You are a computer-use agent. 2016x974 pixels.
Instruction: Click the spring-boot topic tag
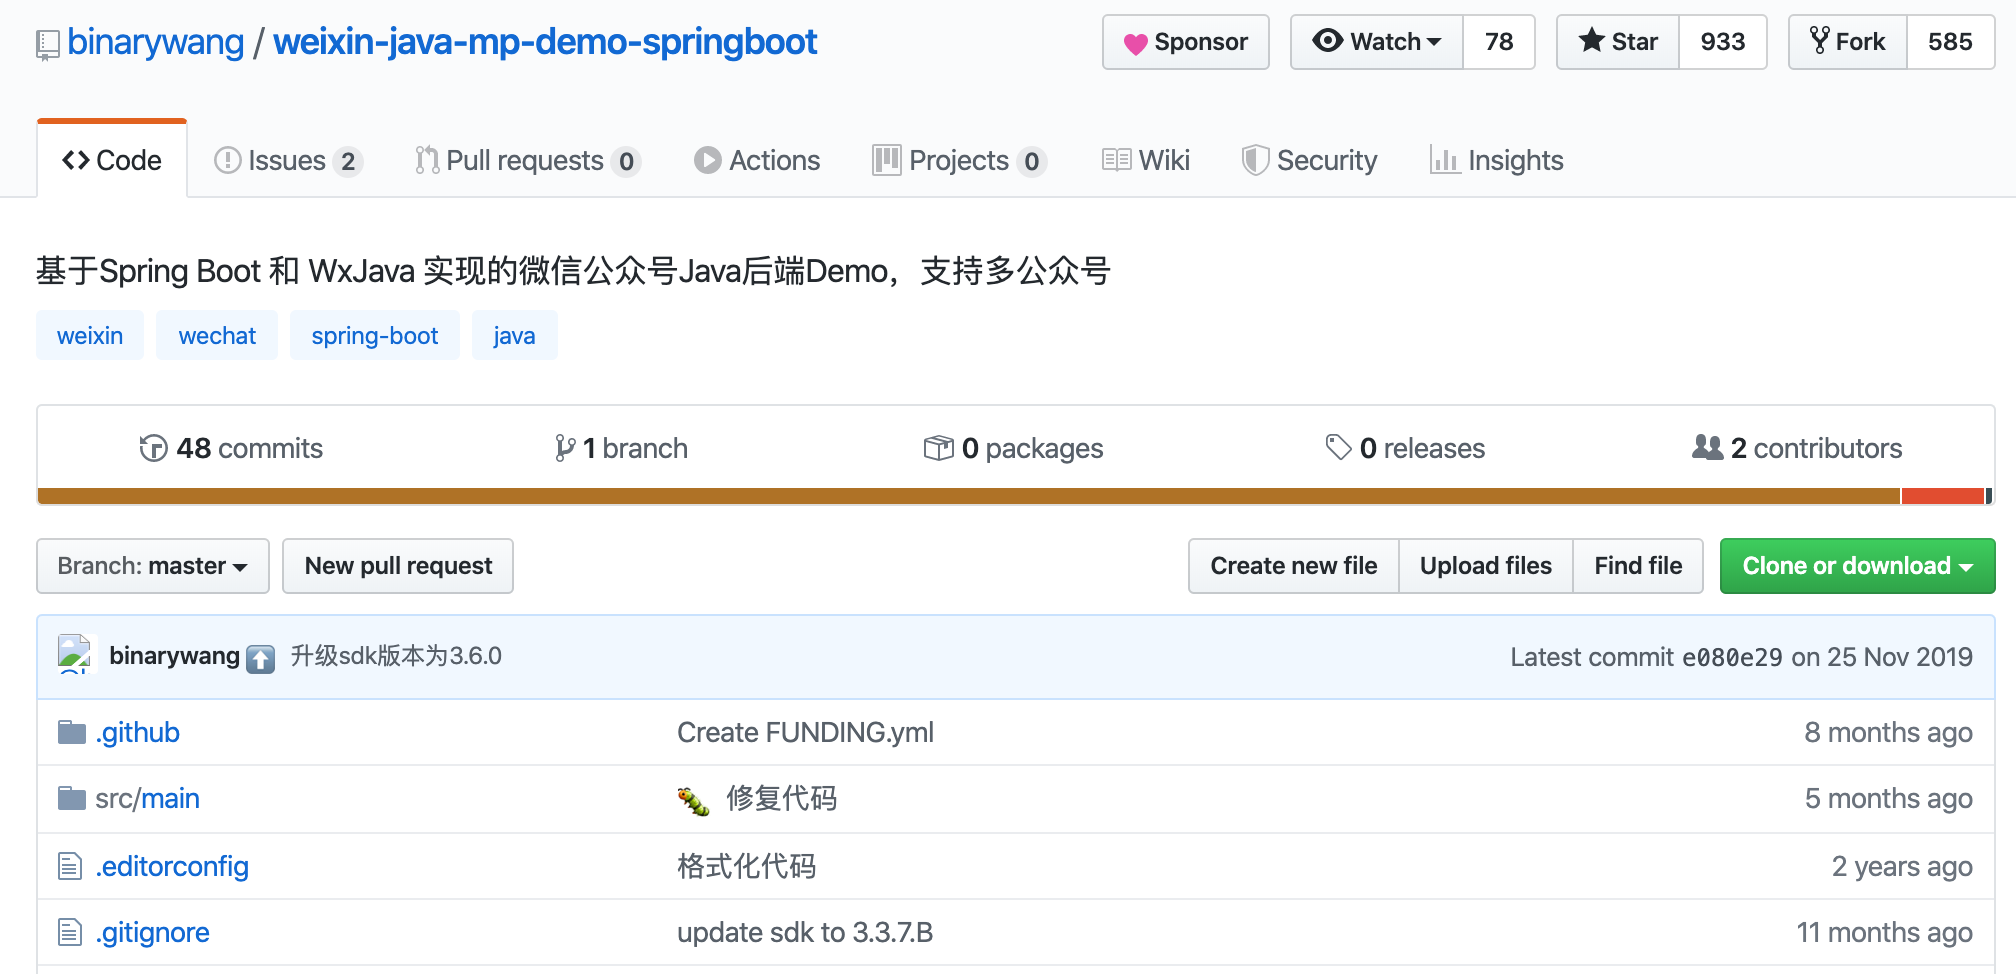(375, 335)
